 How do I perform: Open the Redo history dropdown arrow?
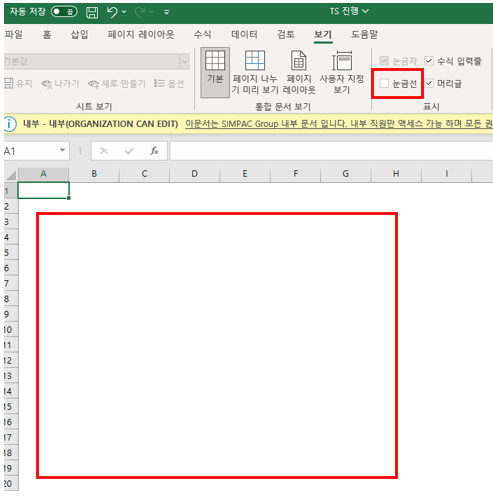tap(151, 12)
